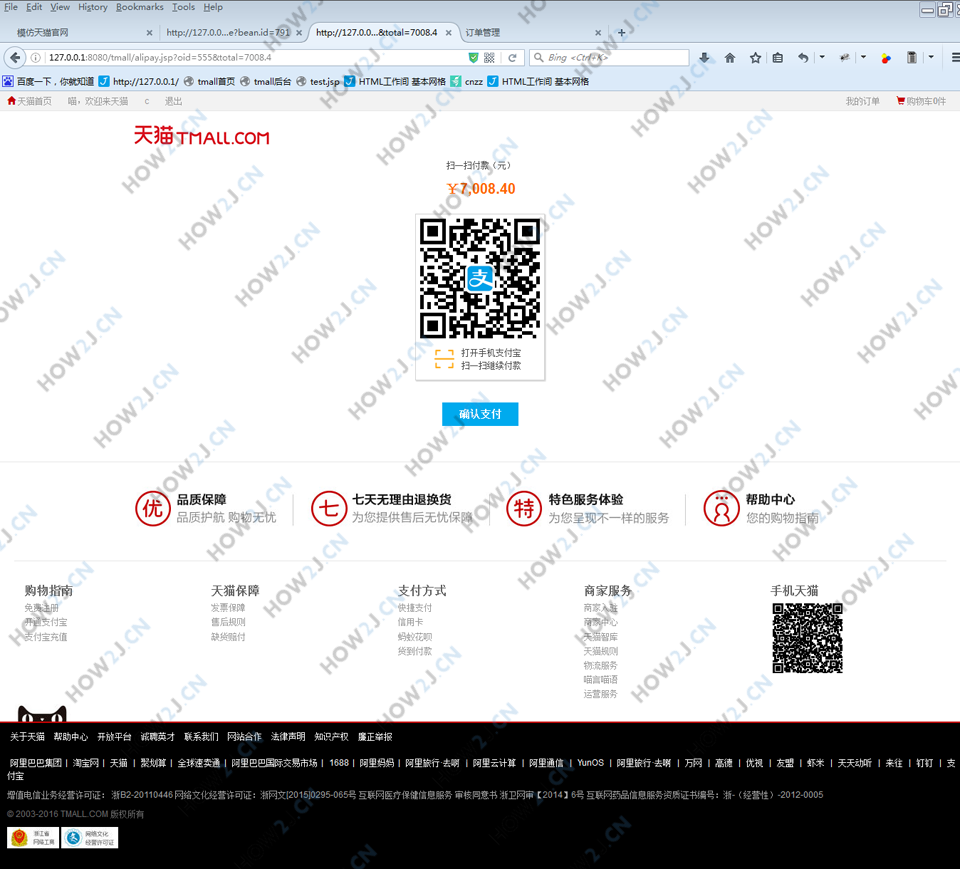Click the QR code icon in address bar
The image size is (960, 869).
click(489, 58)
